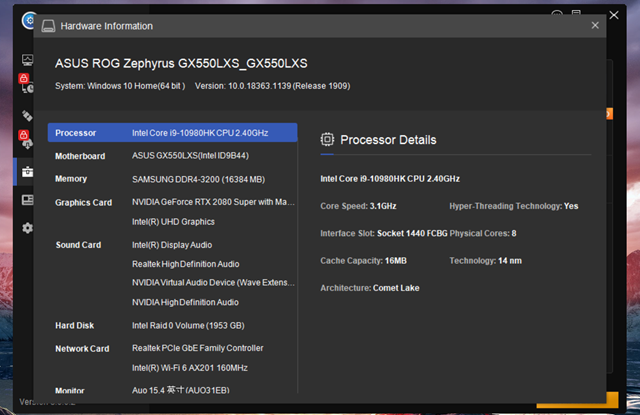Select the toolbox icon in the sidebar
The width and height of the screenshot is (640, 415).
[x=27, y=172]
